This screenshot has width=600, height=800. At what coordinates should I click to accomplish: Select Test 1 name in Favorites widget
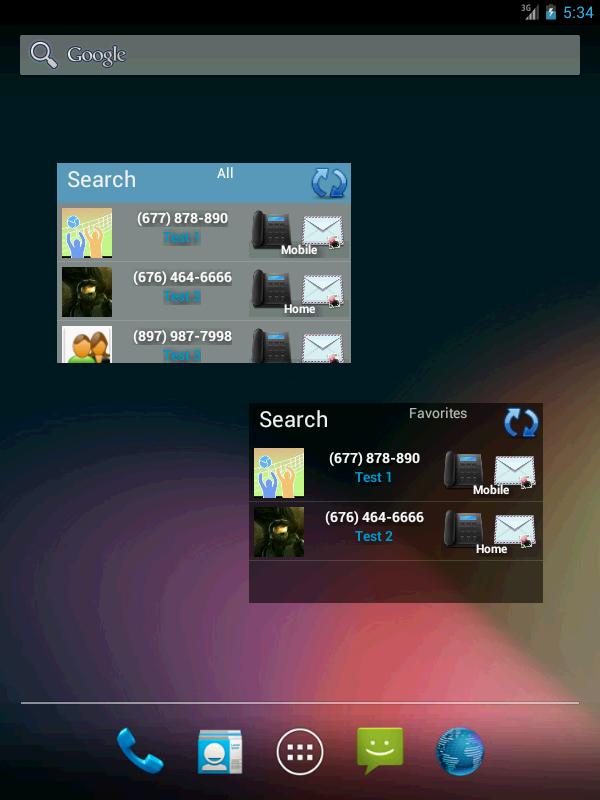click(x=373, y=478)
